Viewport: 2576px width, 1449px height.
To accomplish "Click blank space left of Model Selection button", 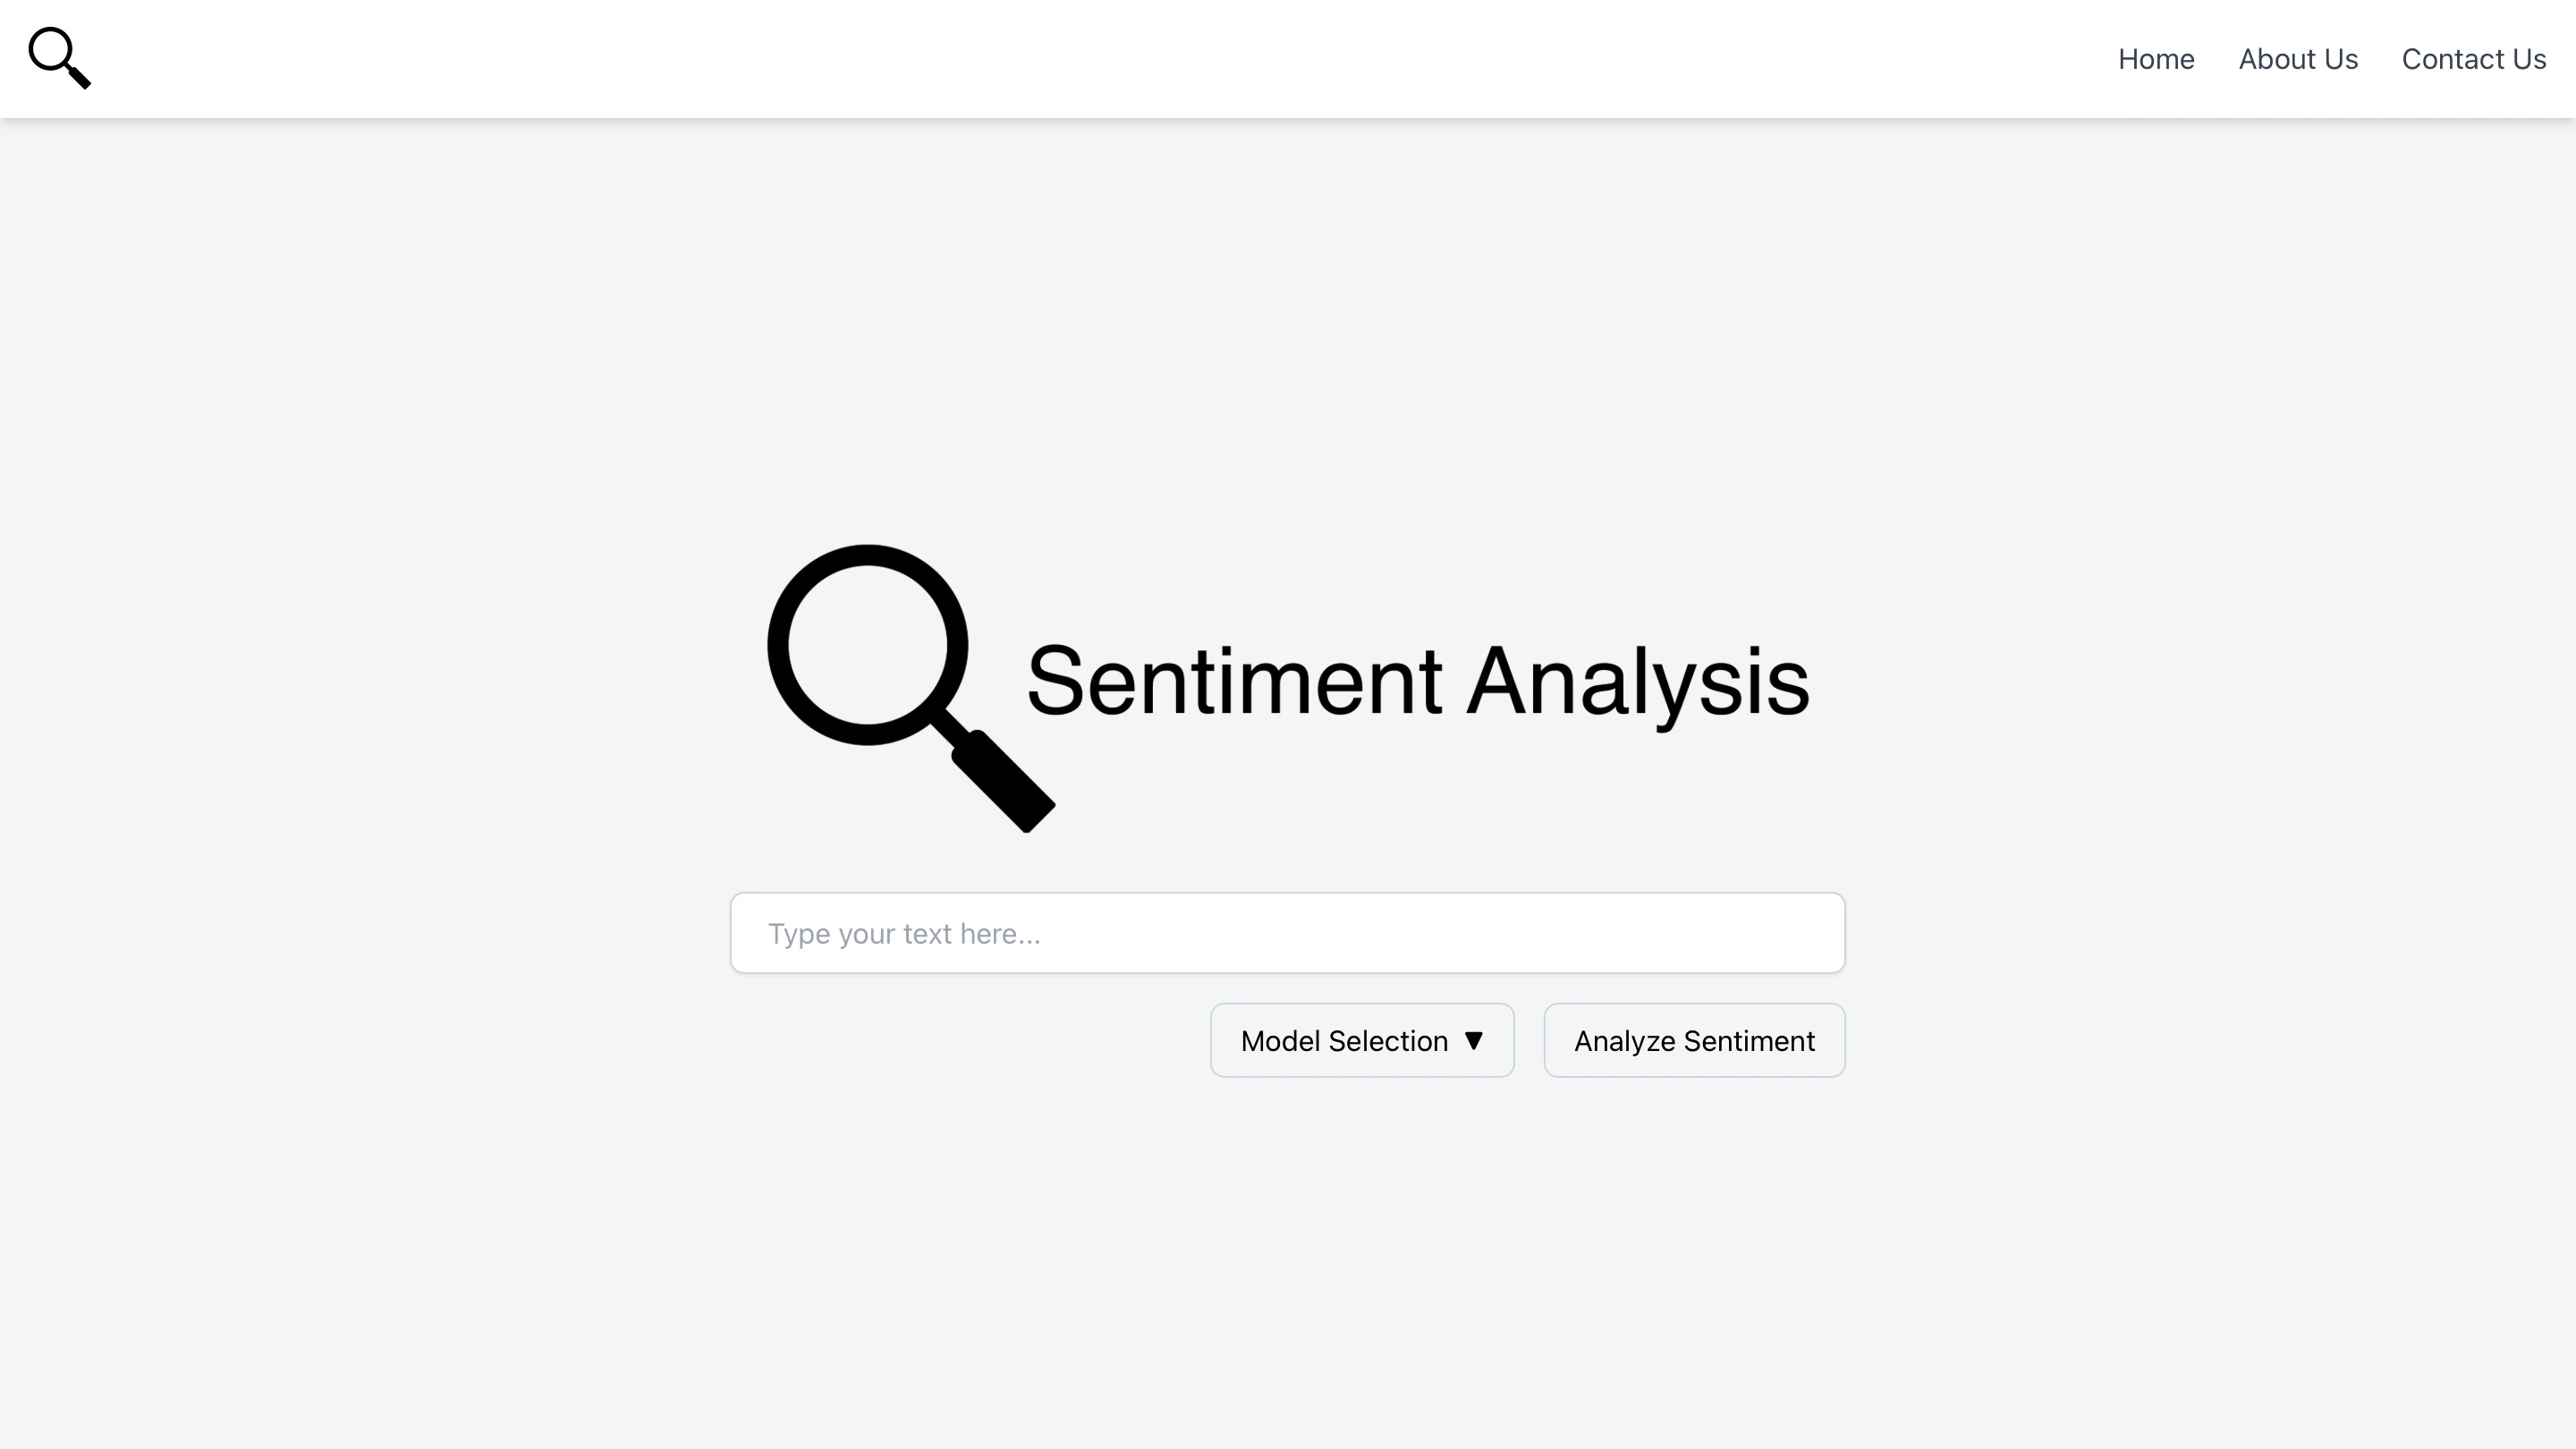I will tap(960, 1040).
